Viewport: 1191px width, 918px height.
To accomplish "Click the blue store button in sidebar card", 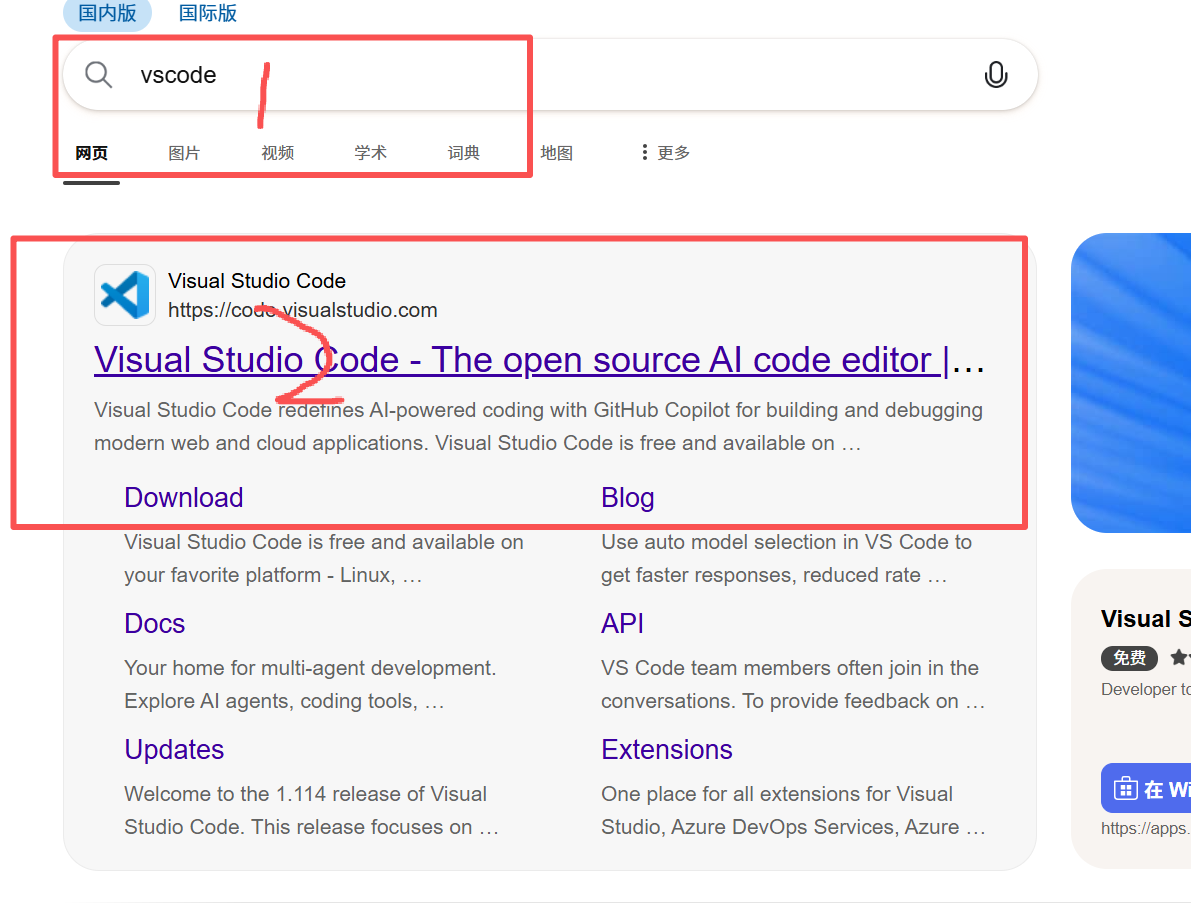I will click(1146, 788).
